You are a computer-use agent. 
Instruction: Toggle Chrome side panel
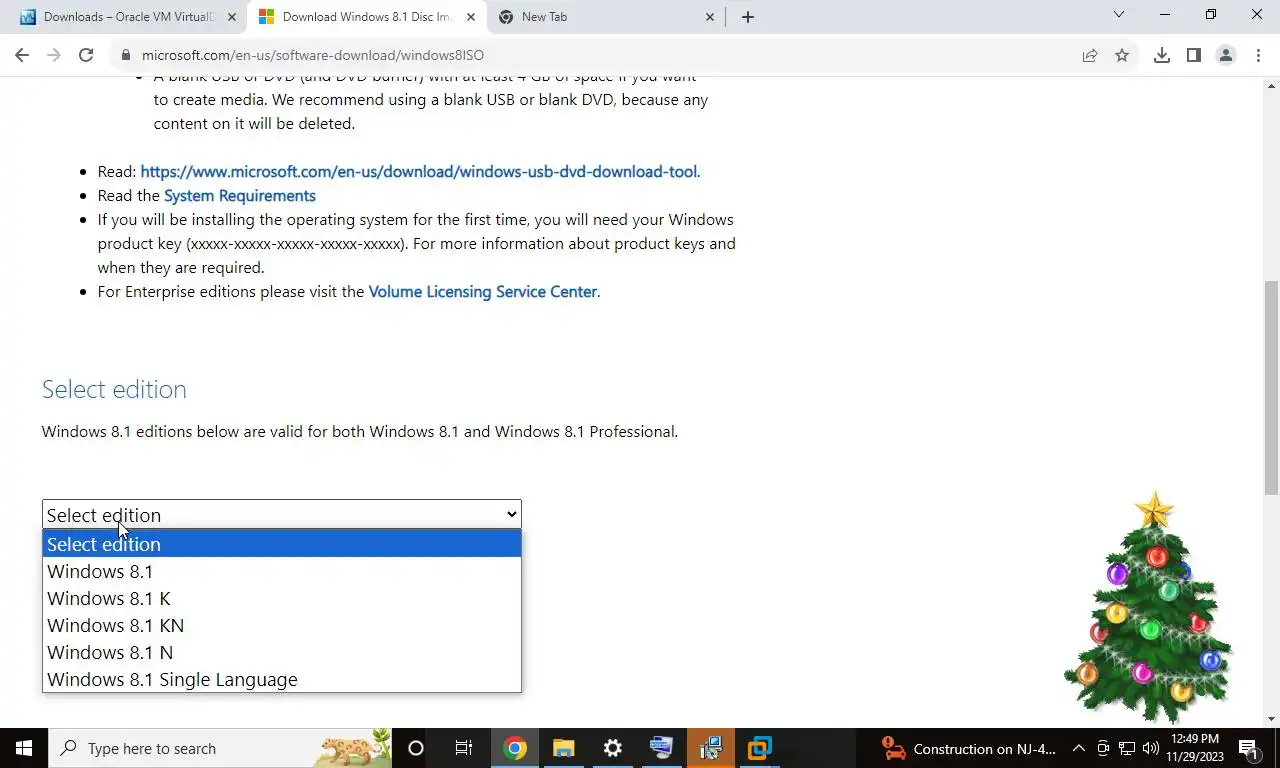(1194, 55)
